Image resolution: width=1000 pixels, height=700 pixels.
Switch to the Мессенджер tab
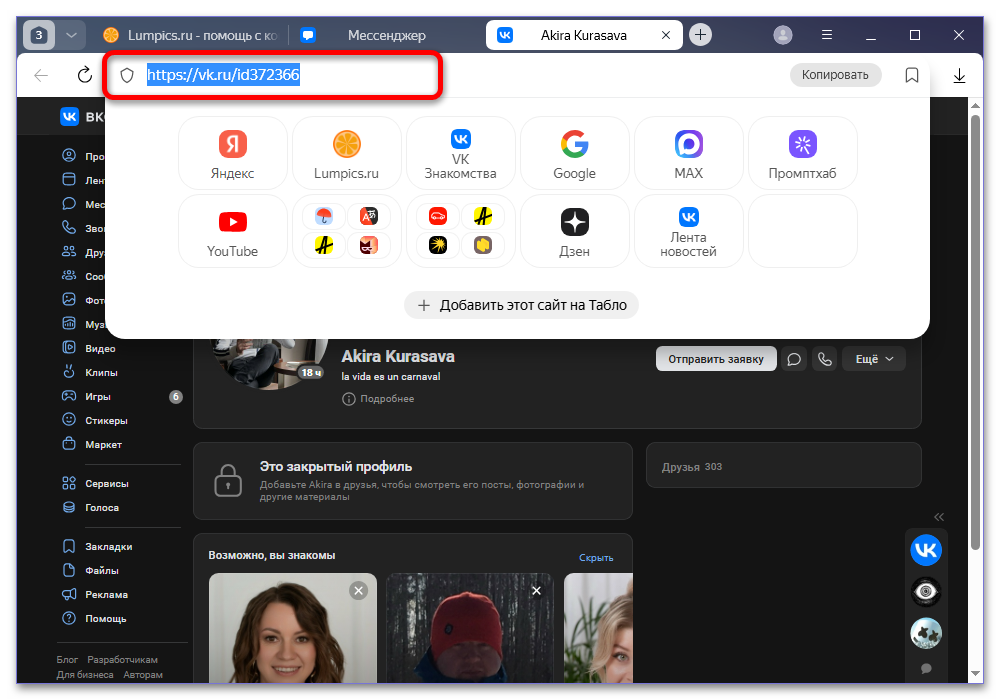[386, 35]
